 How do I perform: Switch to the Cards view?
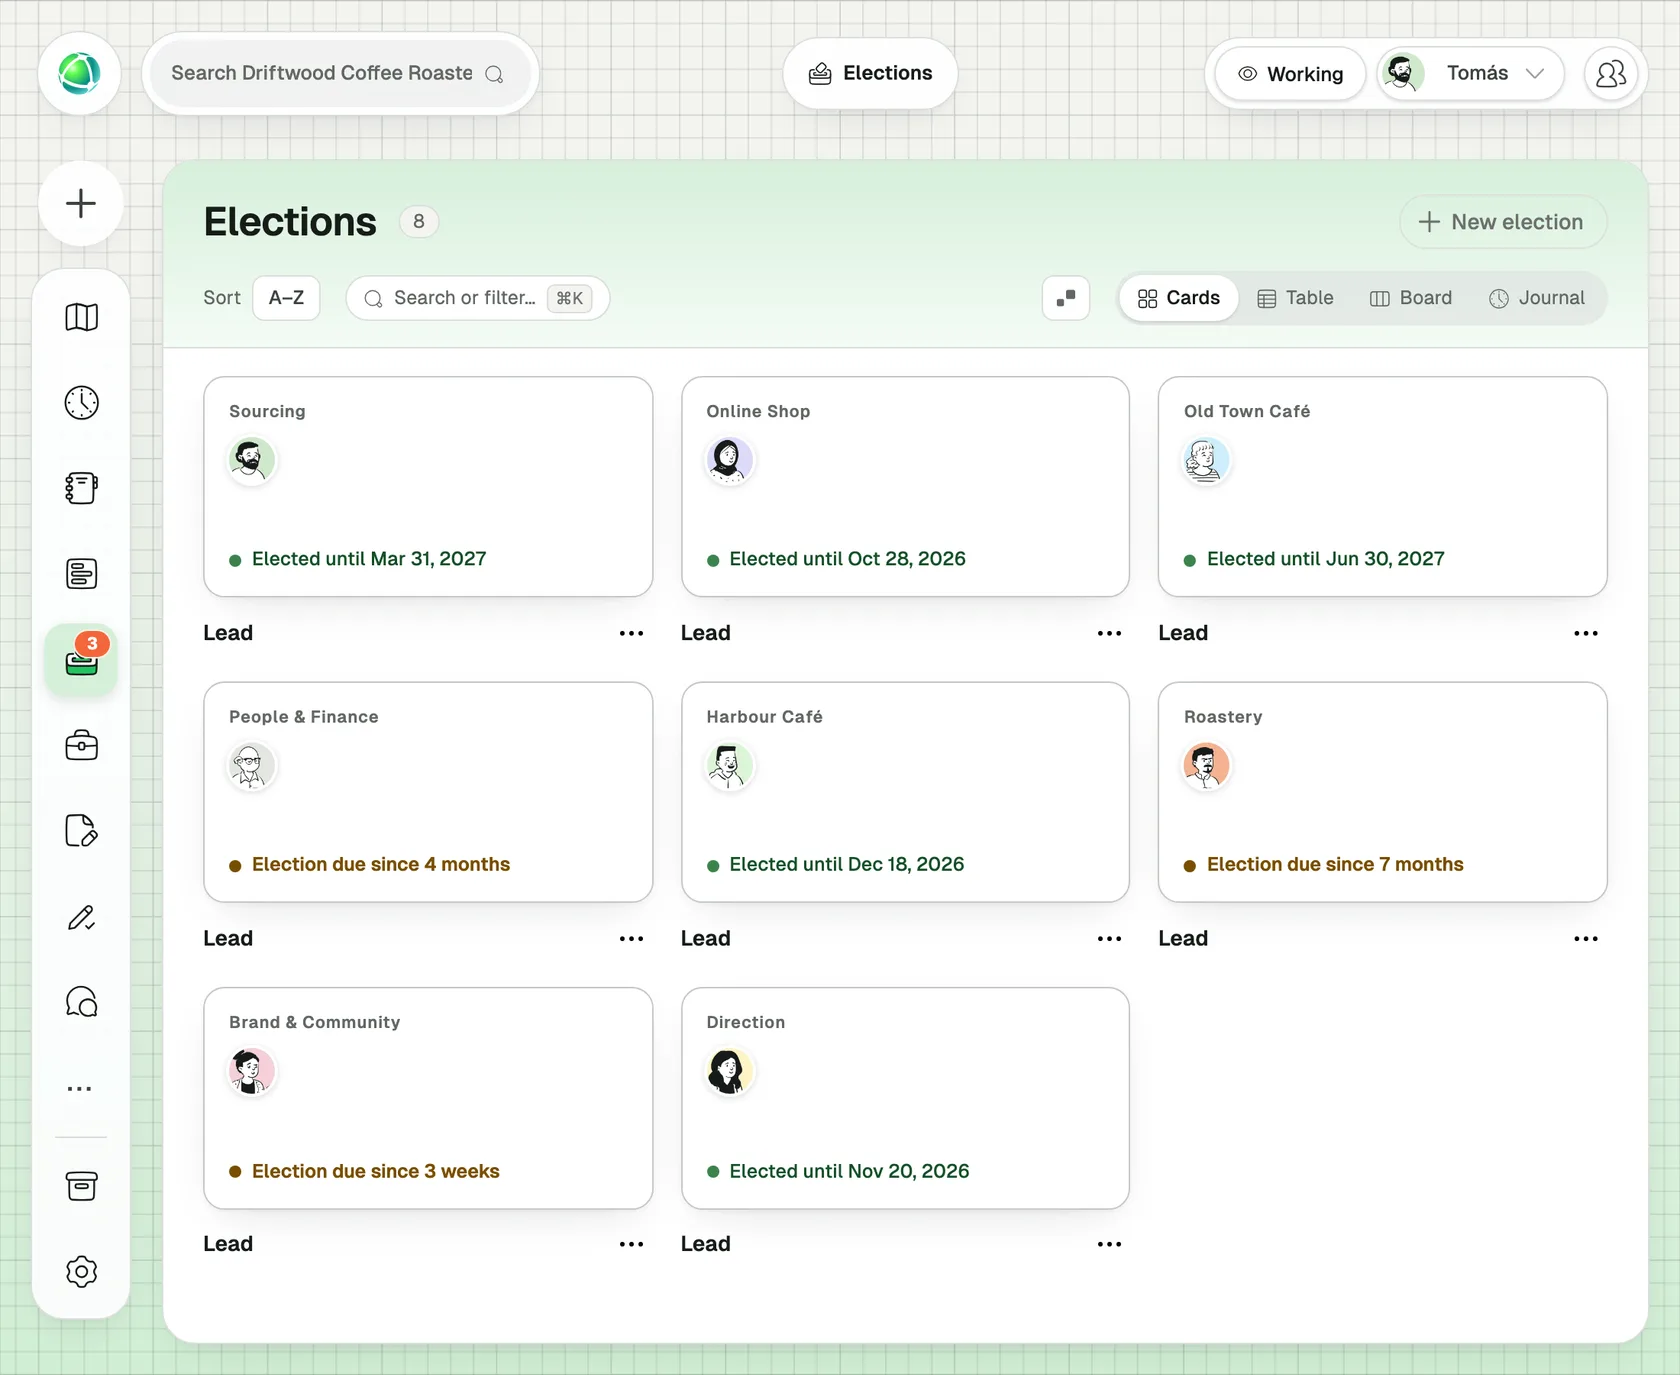tap(1179, 298)
